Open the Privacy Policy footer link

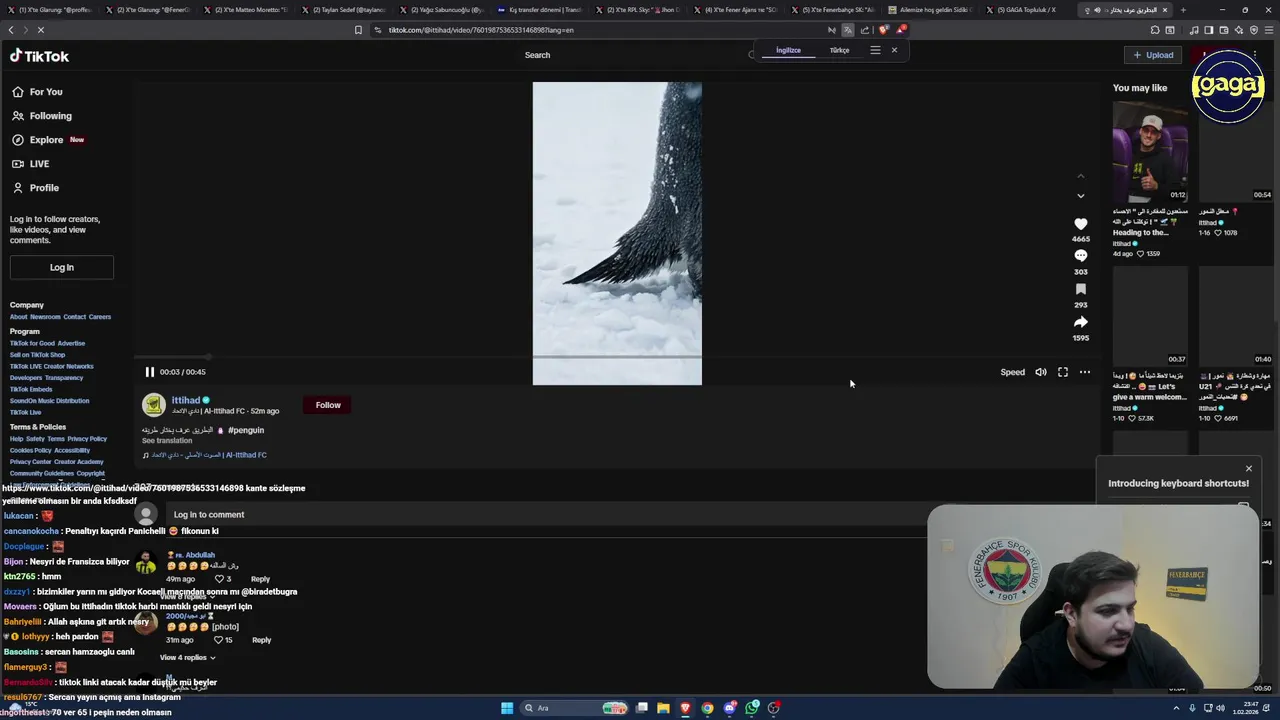(87, 439)
